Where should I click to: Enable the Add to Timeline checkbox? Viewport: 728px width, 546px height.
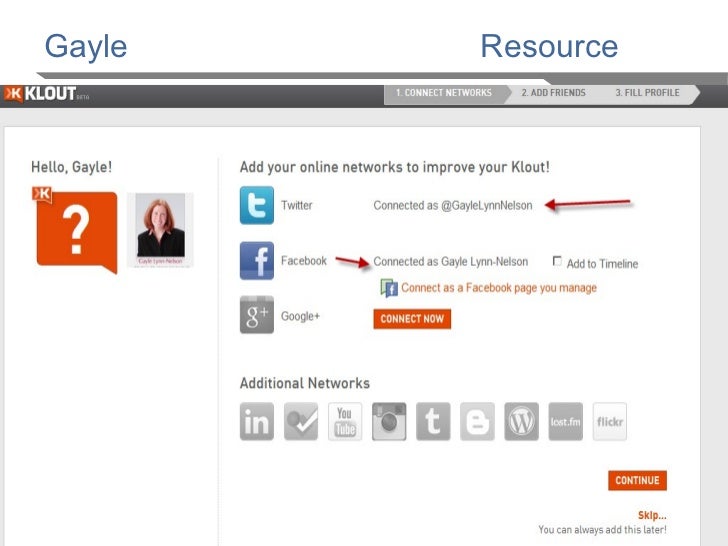557,261
